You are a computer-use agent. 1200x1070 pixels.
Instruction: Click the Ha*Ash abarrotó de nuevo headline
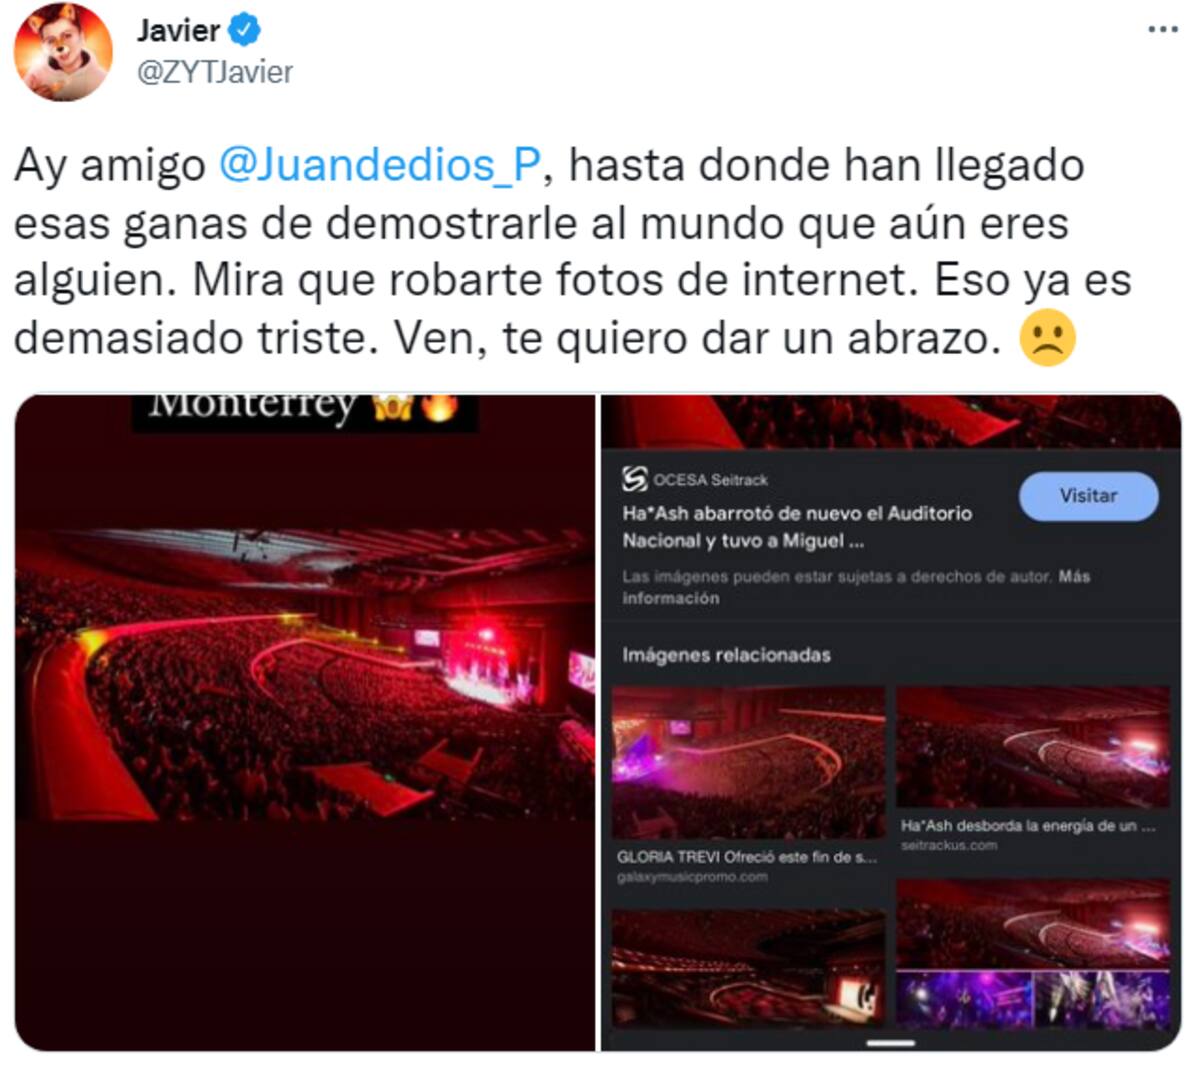797,527
